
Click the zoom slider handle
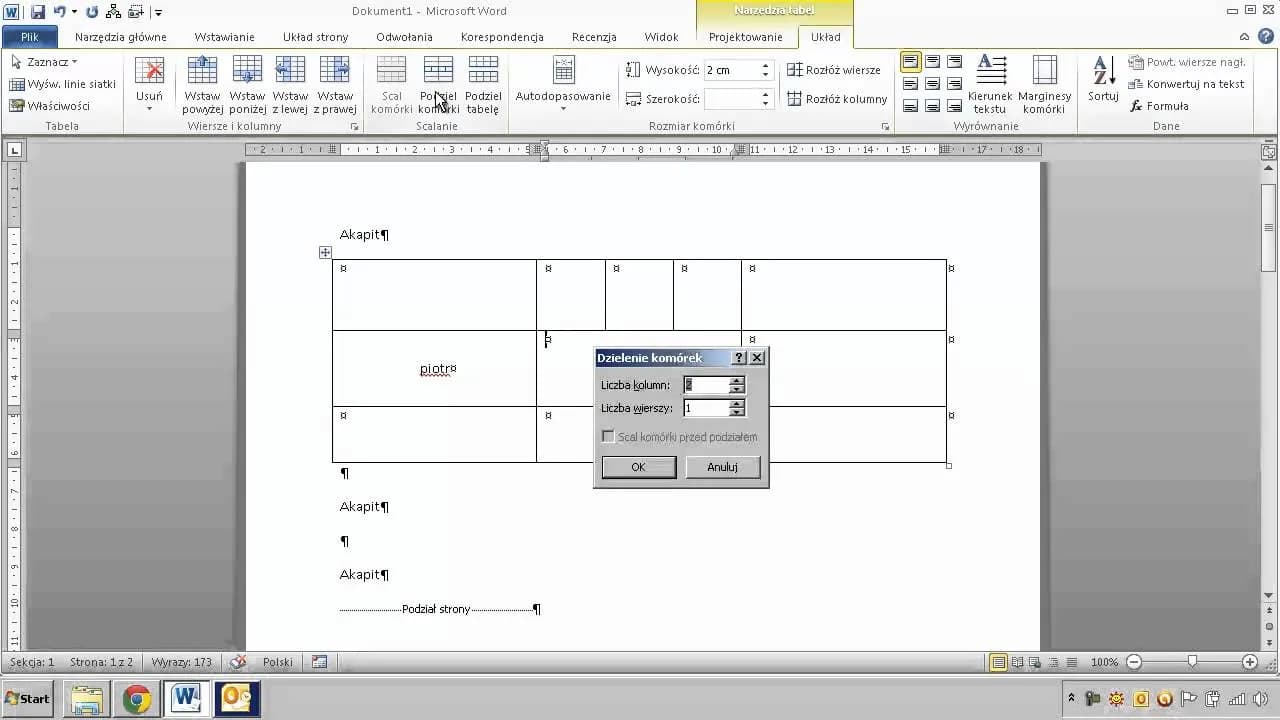point(1191,662)
